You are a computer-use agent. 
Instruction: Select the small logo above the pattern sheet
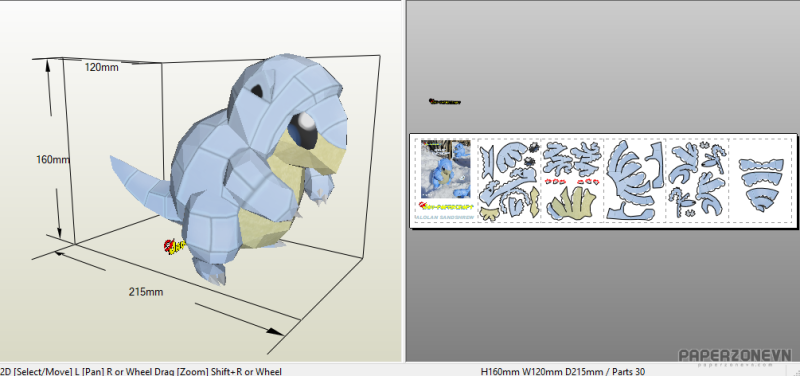pyautogui.click(x=445, y=102)
